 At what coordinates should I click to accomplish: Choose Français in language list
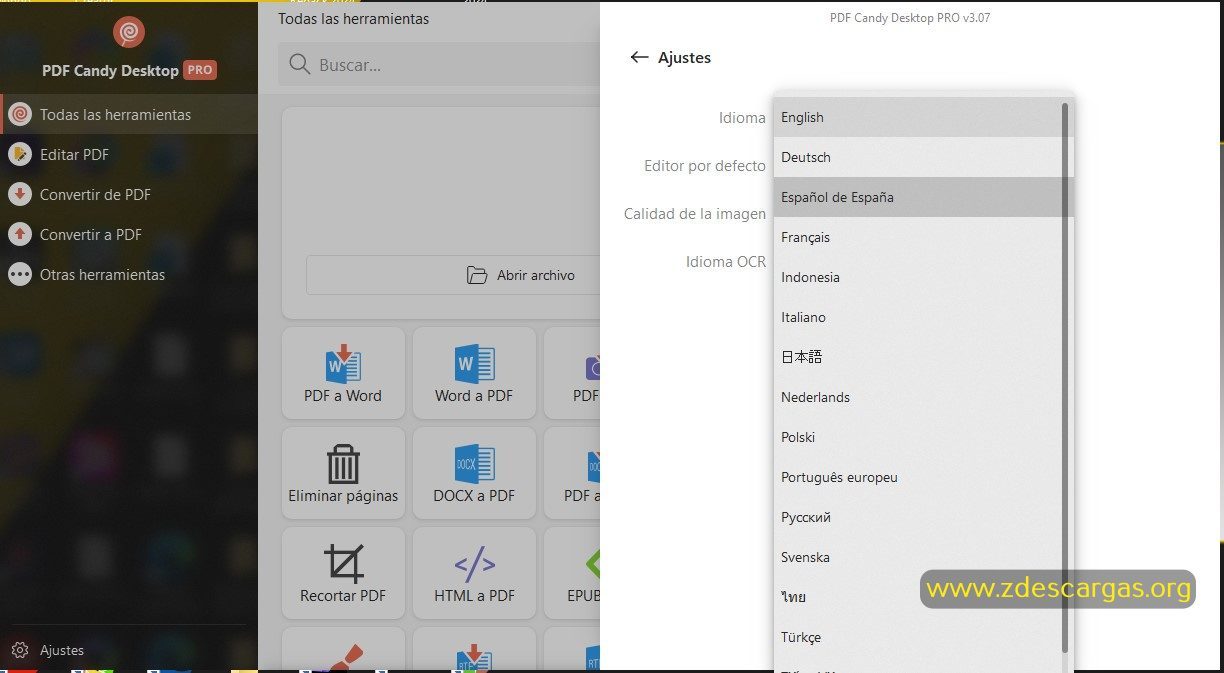coord(916,237)
